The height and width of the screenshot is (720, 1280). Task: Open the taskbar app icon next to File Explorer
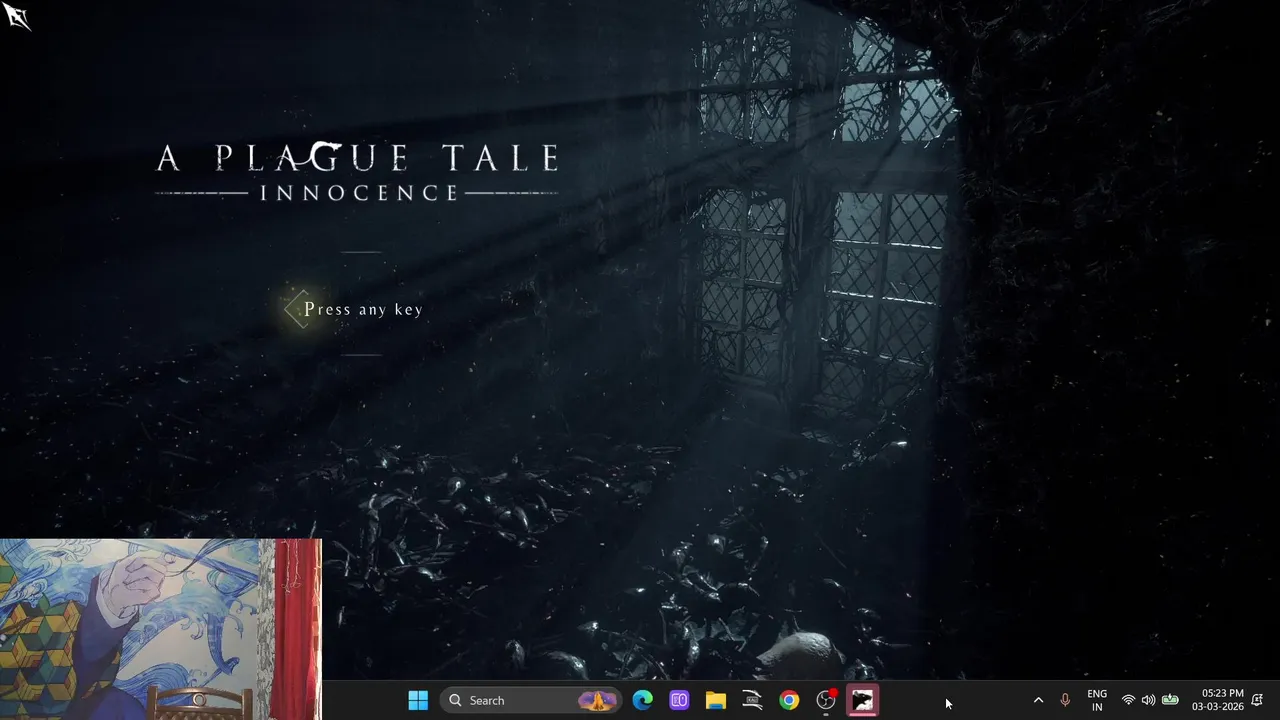753,700
